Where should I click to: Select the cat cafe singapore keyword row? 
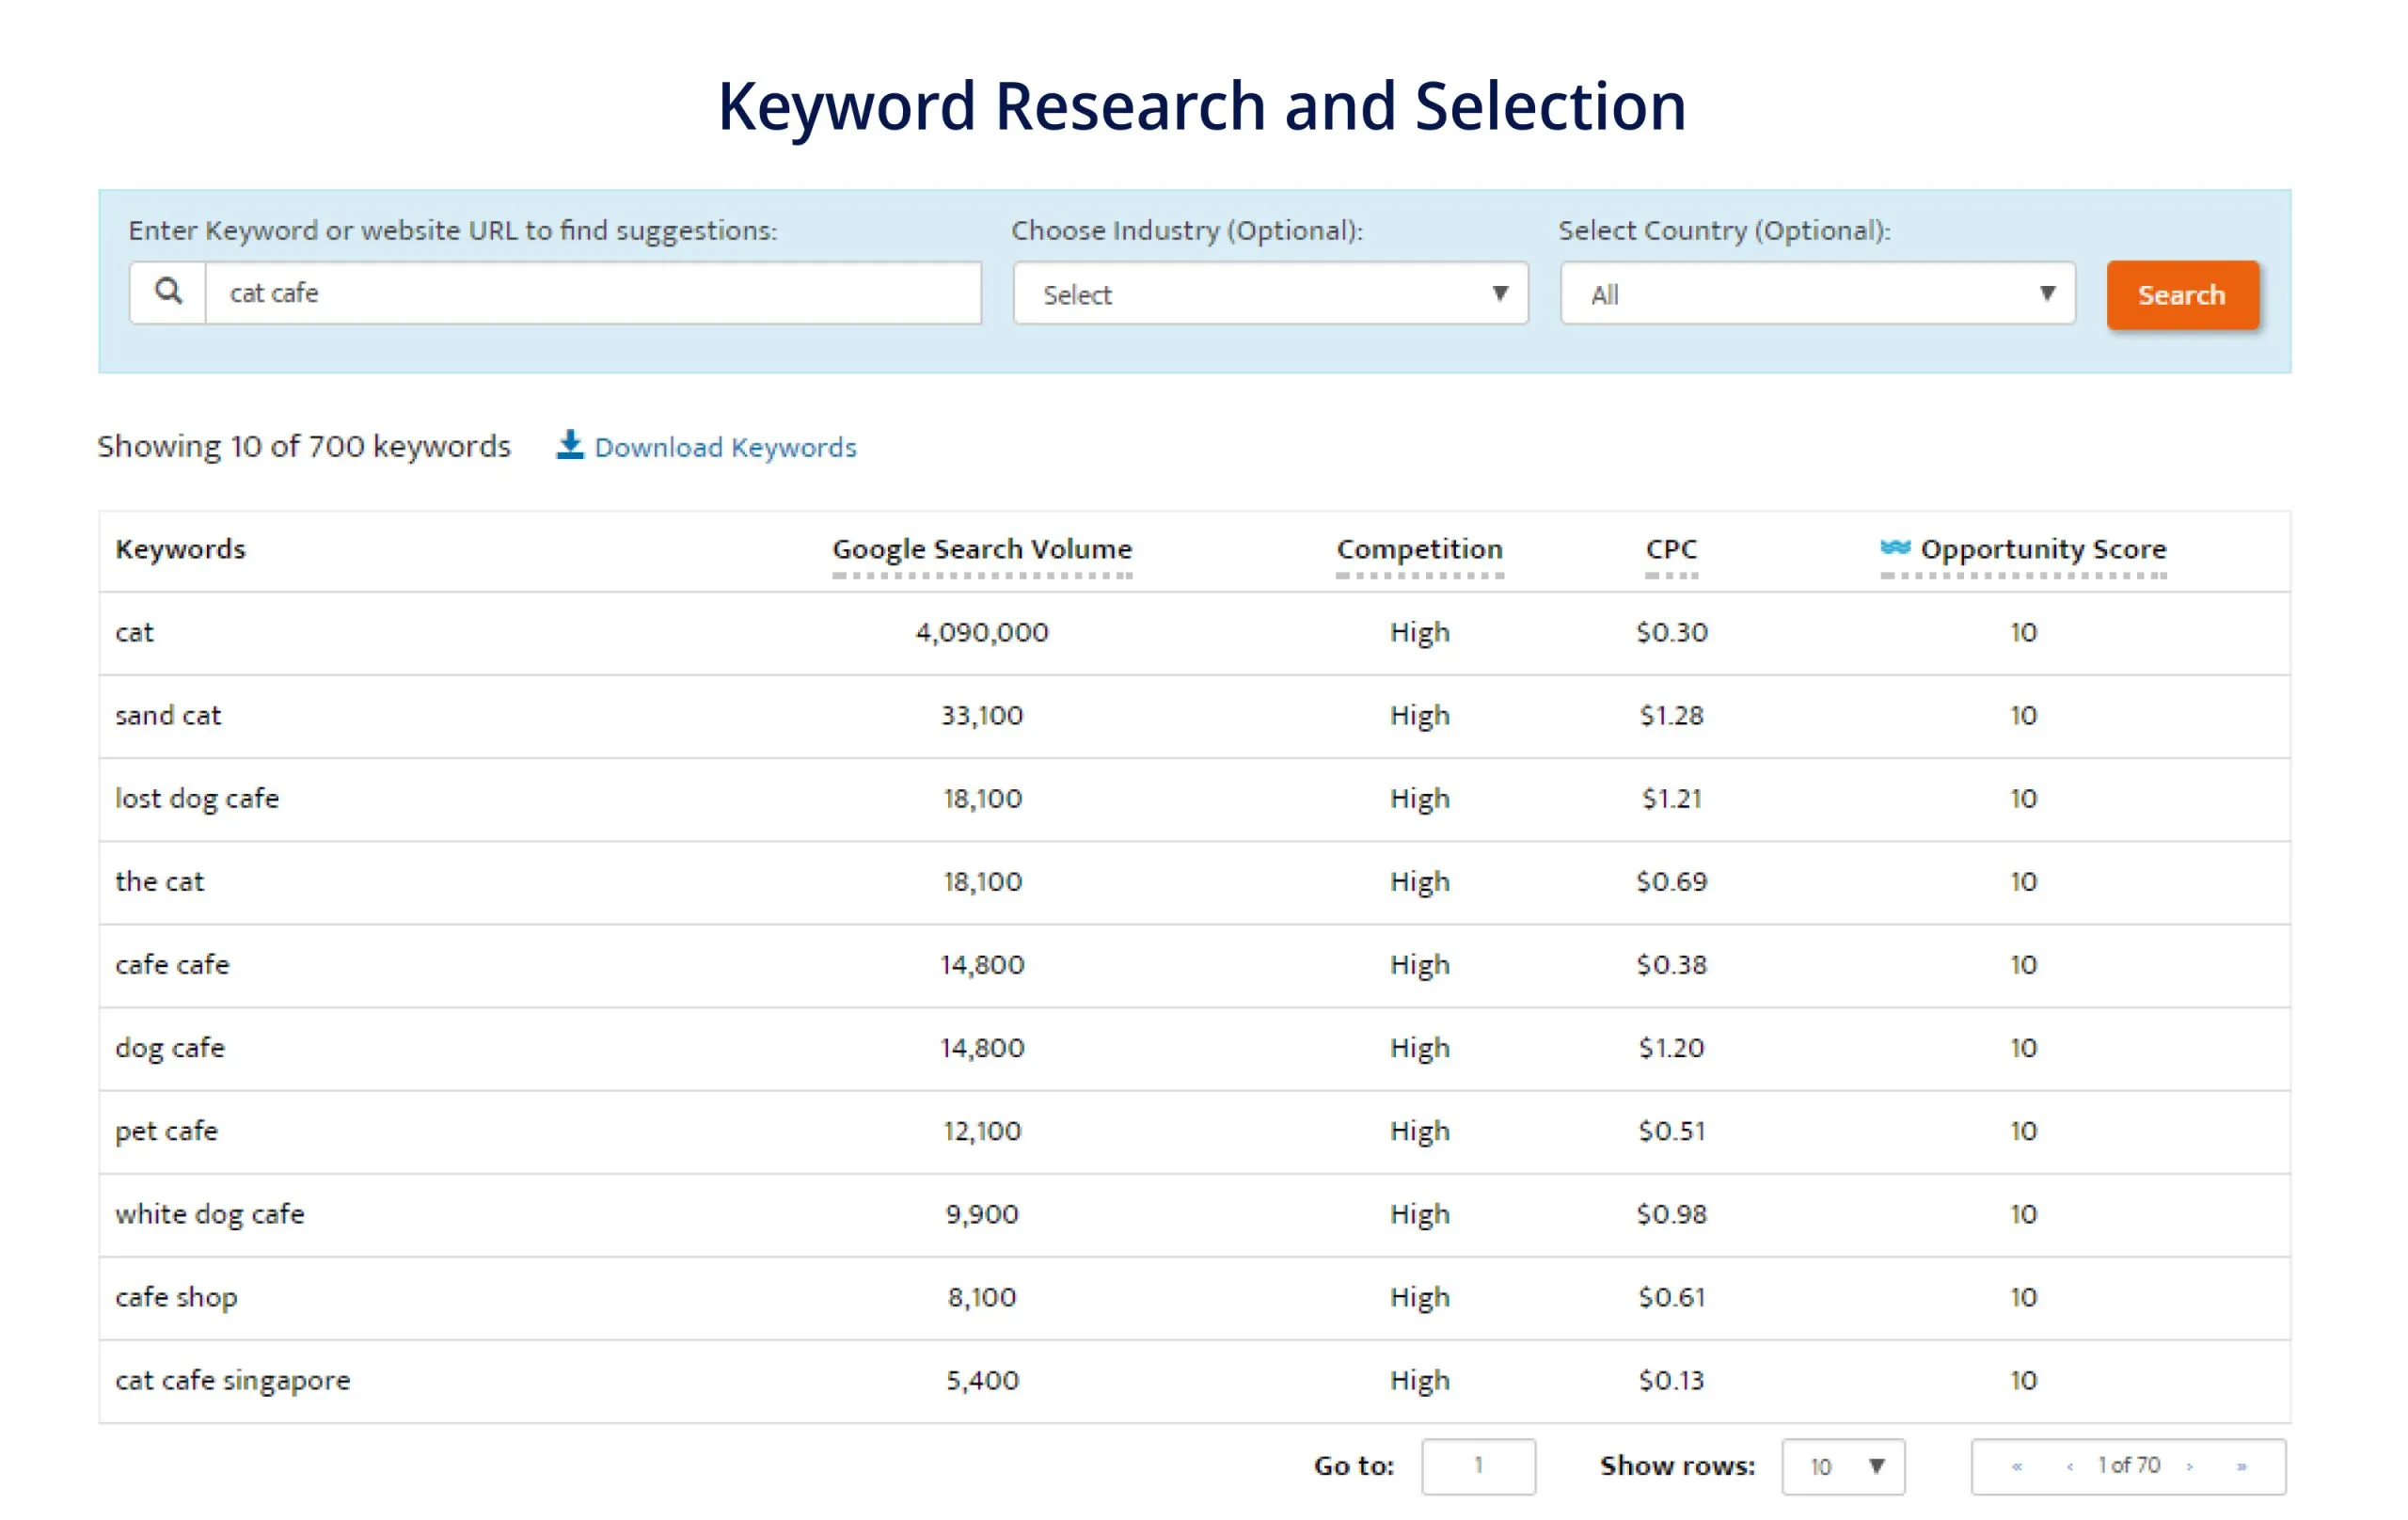233,1379
